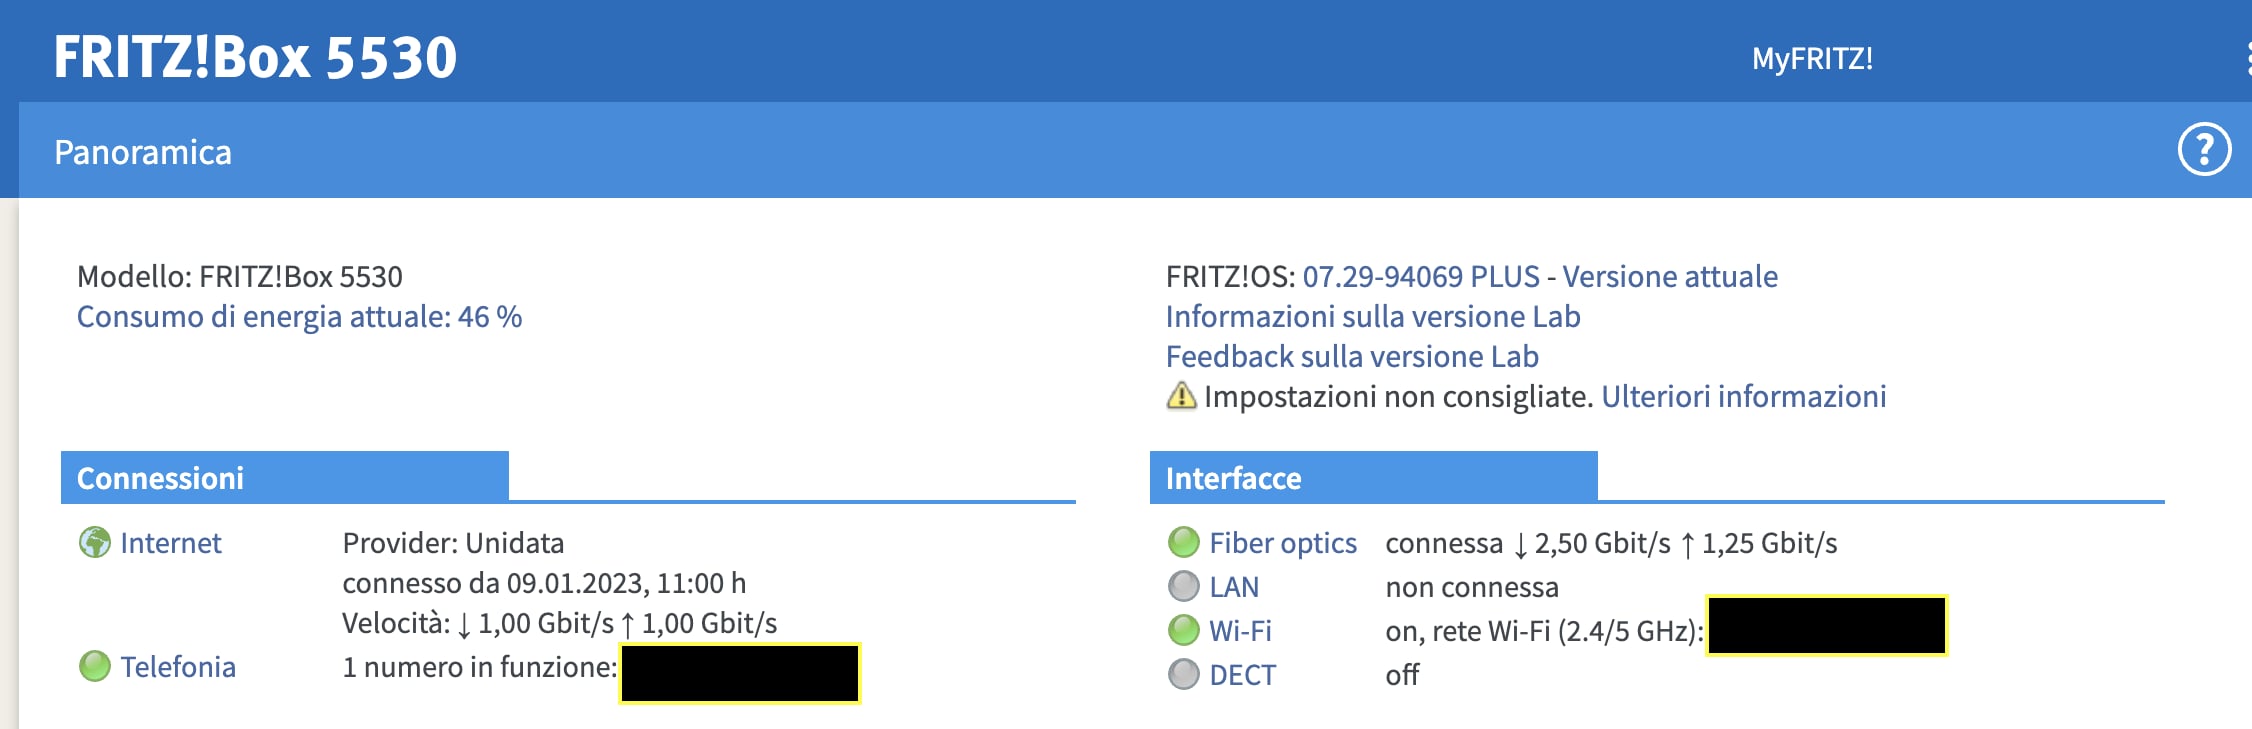Open the Fiber optics interface link

pyautogui.click(x=1283, y=543)
